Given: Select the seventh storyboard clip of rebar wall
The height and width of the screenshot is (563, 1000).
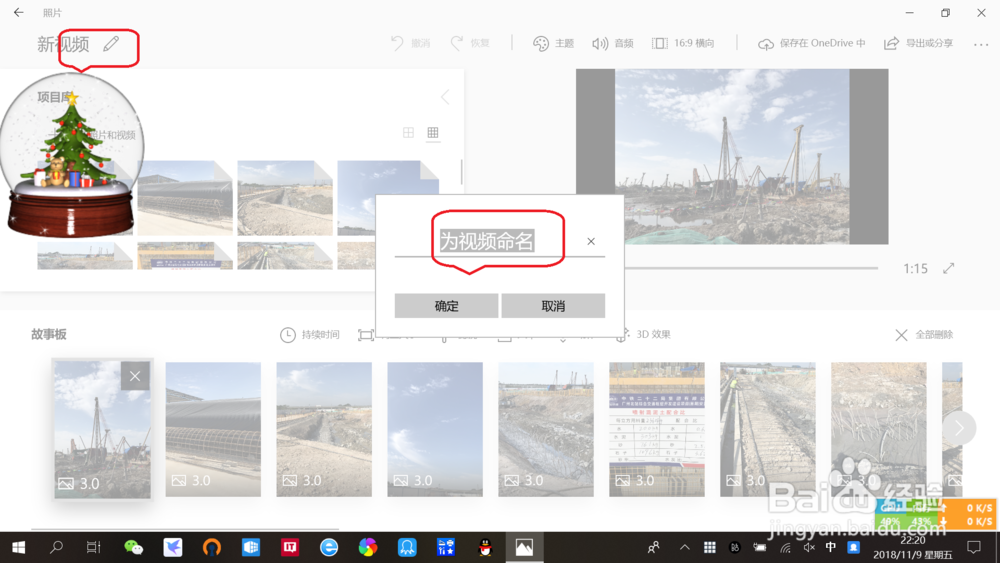Looking at the screenshot, I should (x=768, y=430).
